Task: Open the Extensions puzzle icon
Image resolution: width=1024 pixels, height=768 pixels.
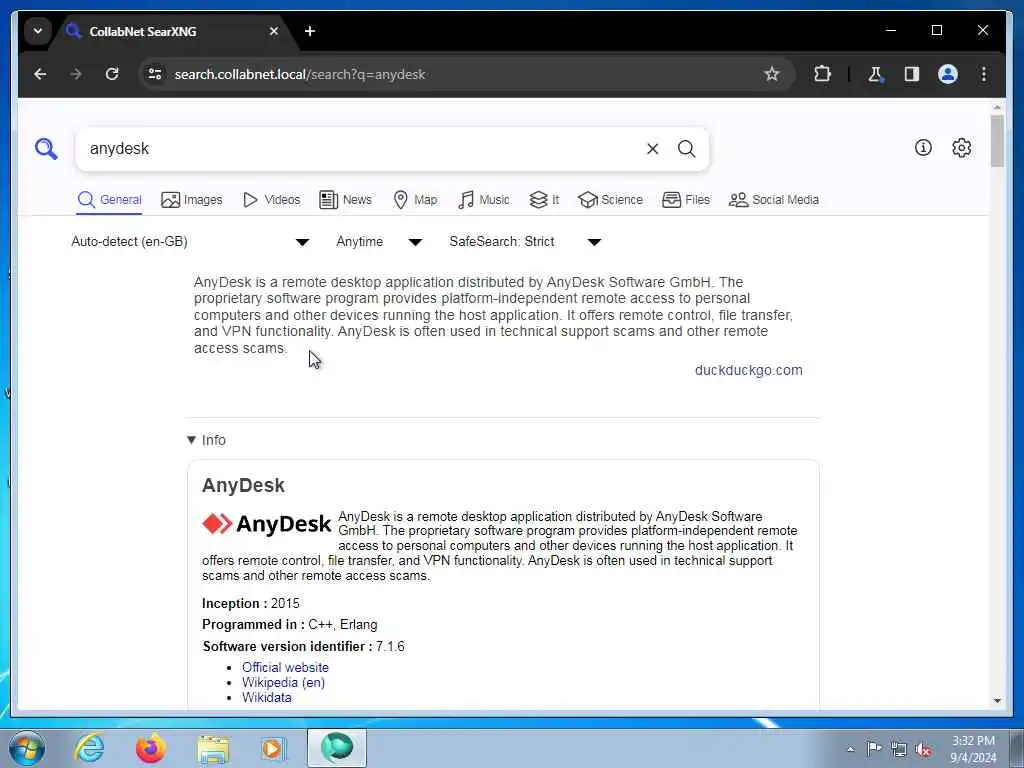Action: point(822,74)
